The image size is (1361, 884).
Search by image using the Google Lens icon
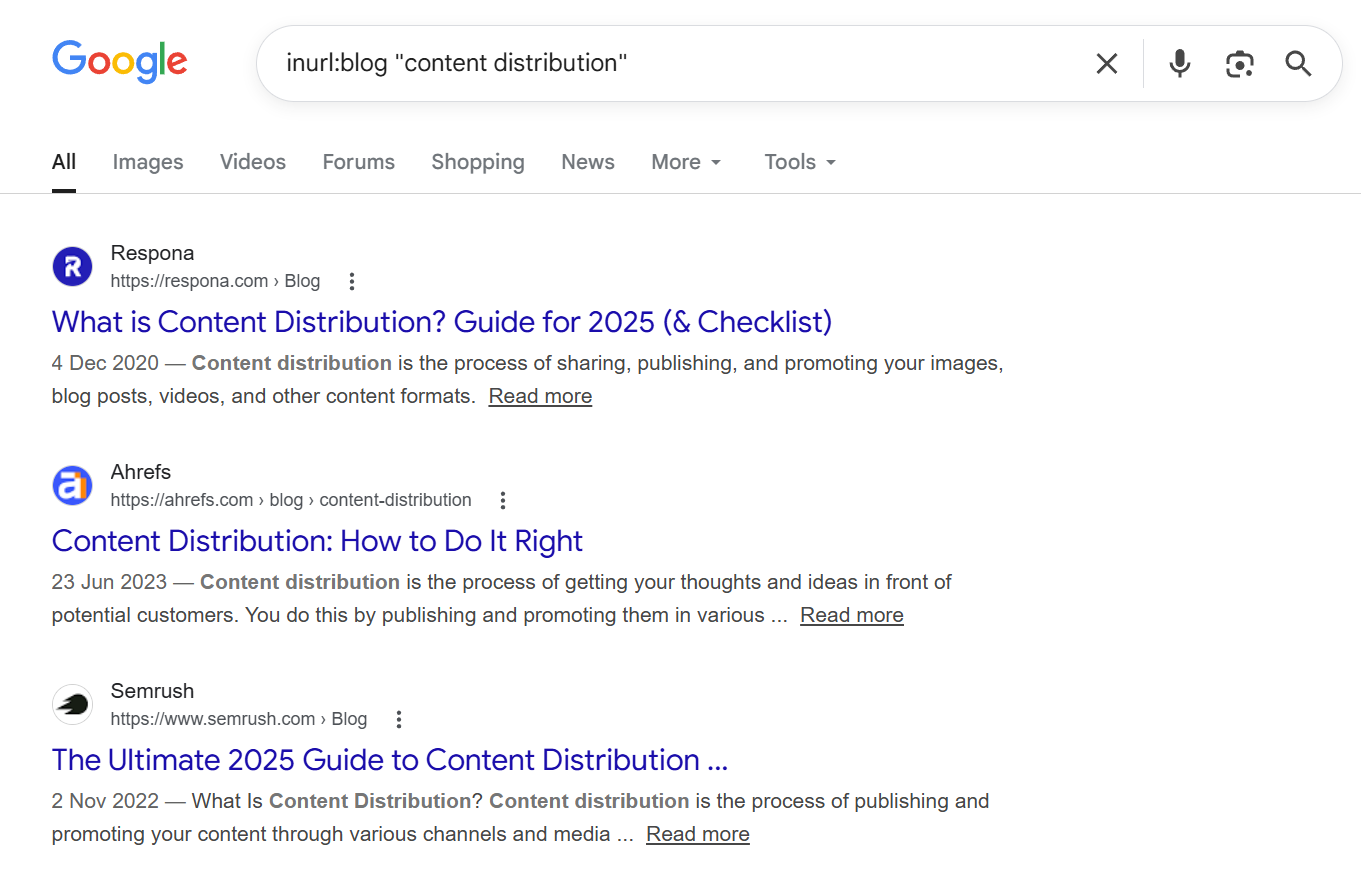tap(1240, 63)
